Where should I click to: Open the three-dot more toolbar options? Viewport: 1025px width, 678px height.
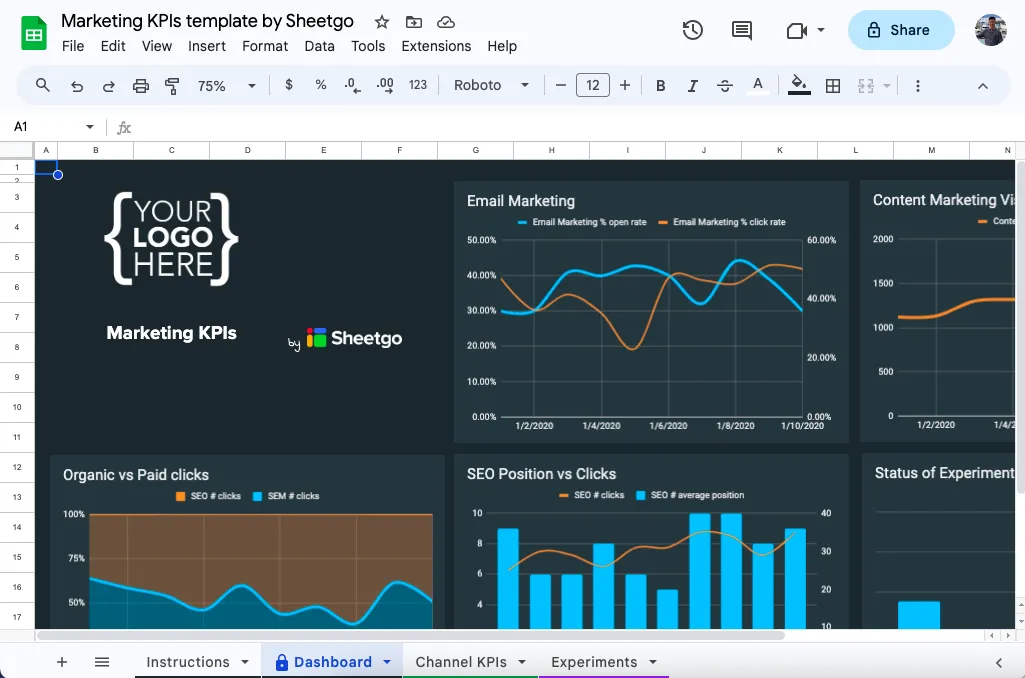click(918, 86)
